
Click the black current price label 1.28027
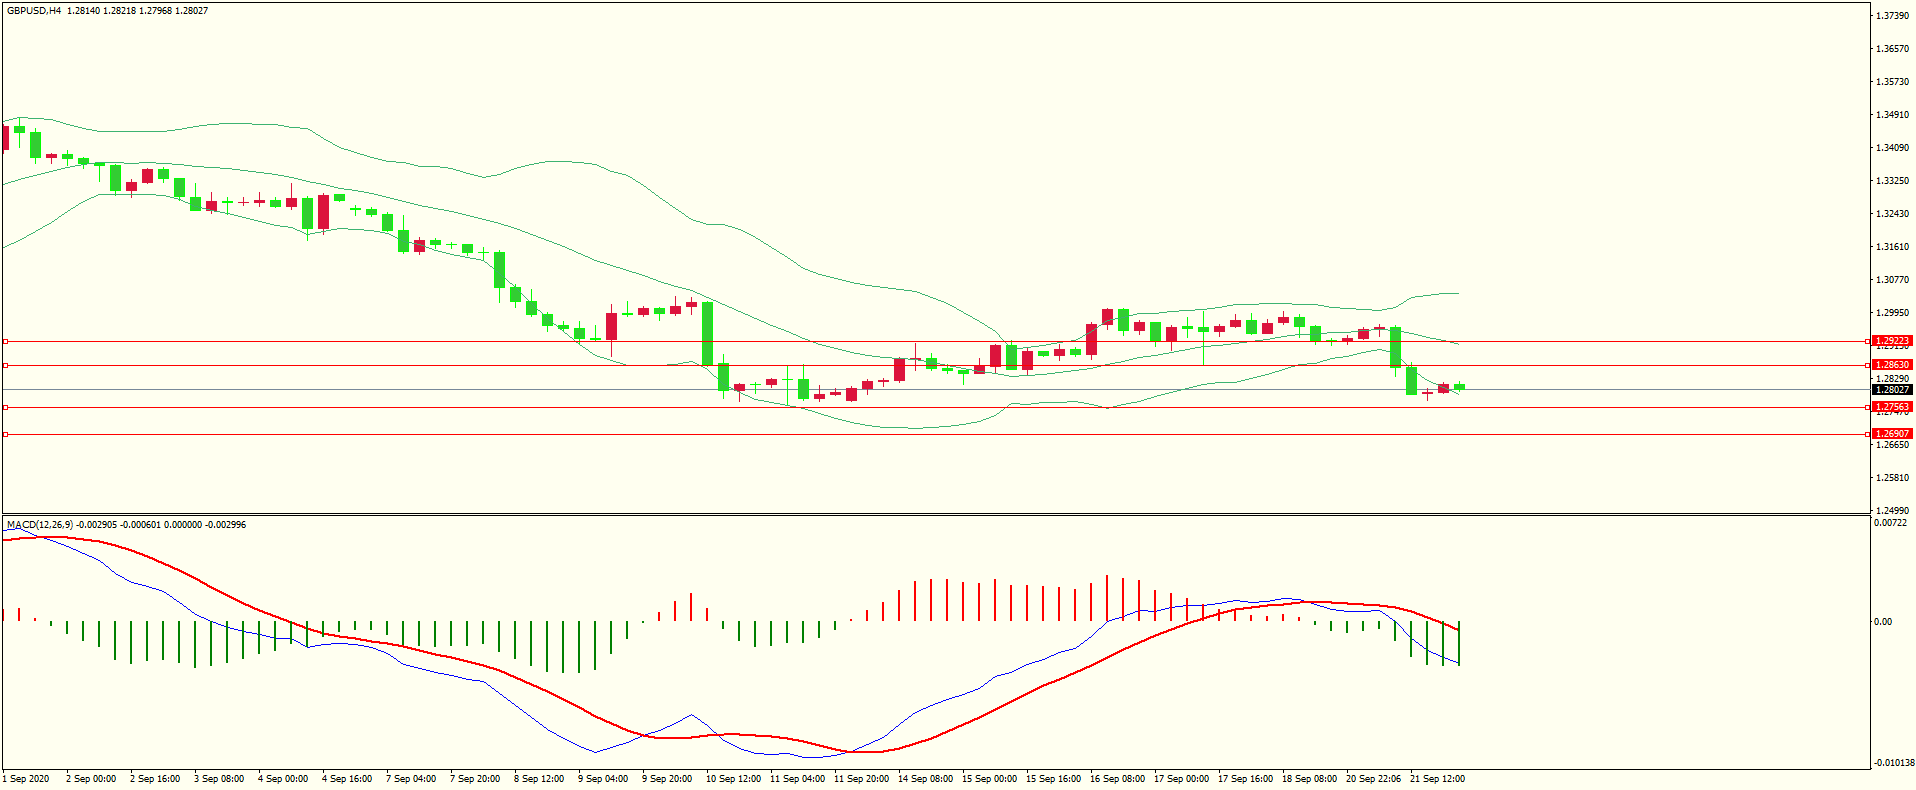tap(1892, 390)
